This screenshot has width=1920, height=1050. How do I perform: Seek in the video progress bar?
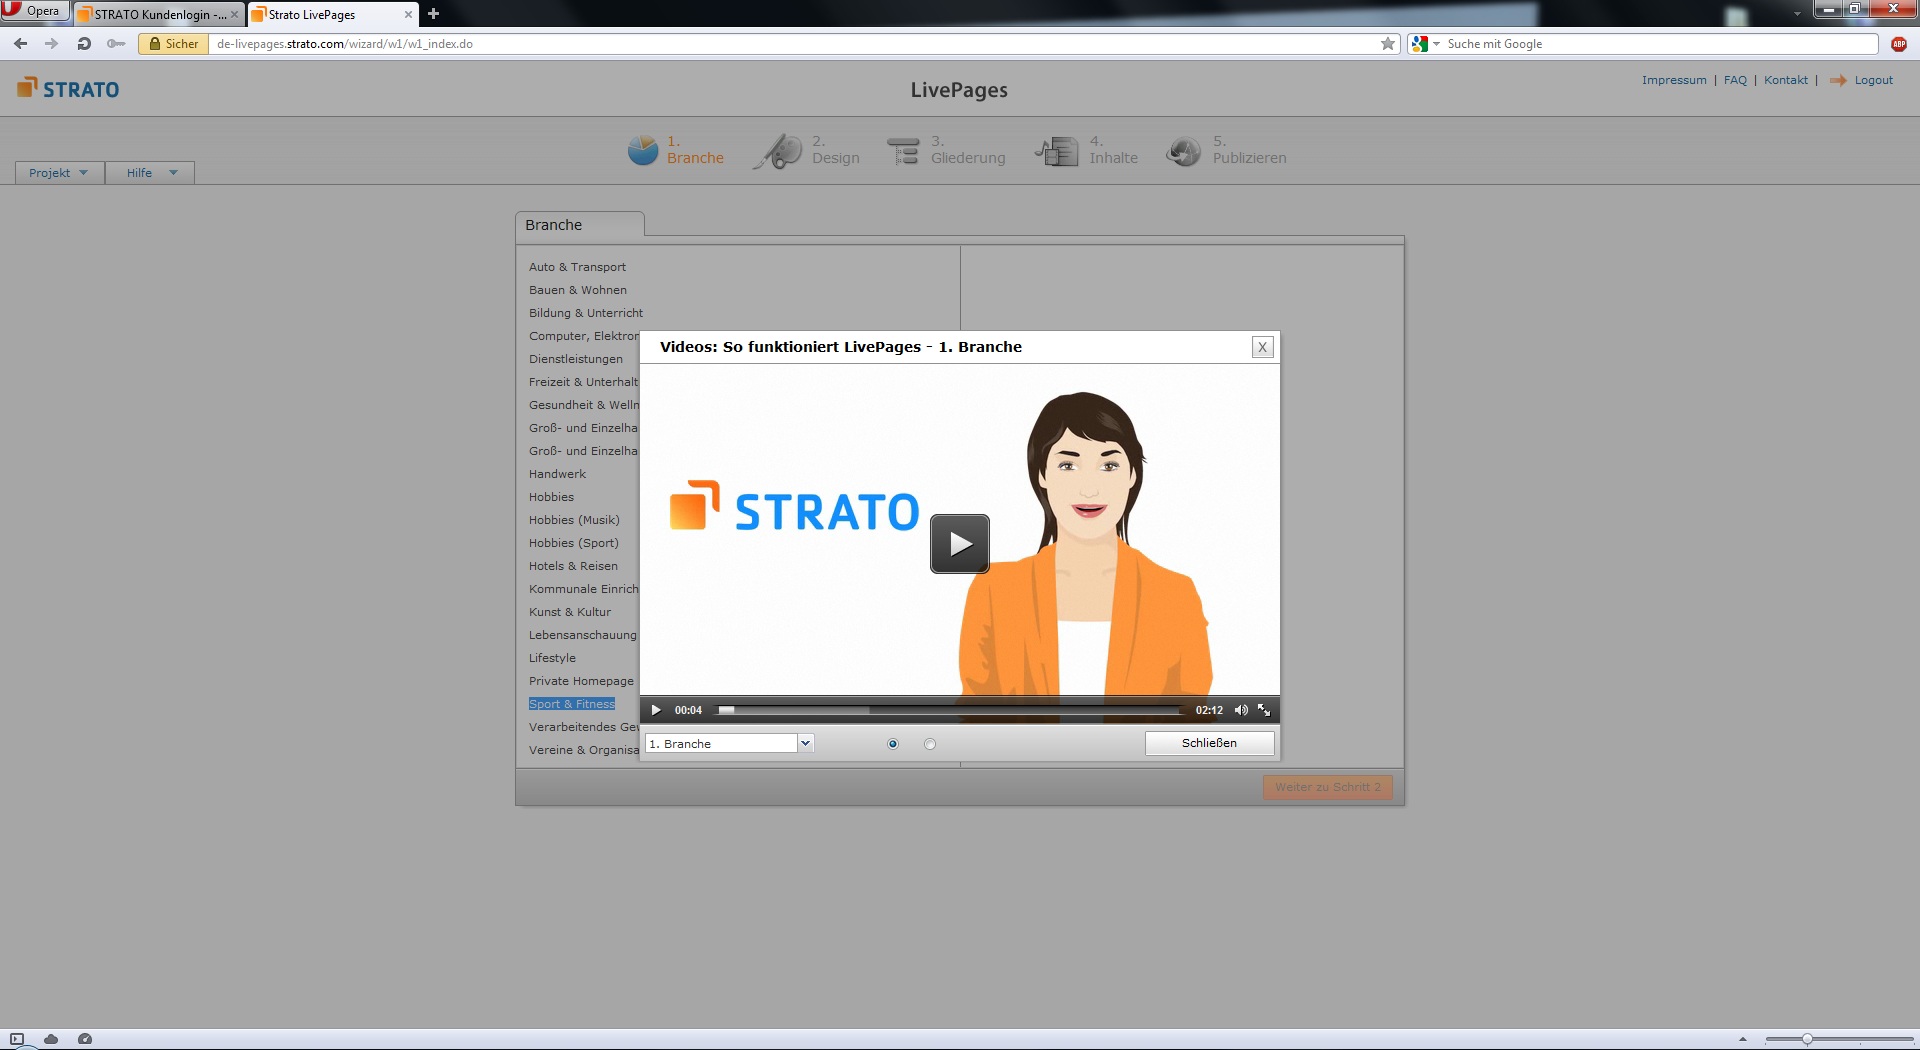pos(950,710)
